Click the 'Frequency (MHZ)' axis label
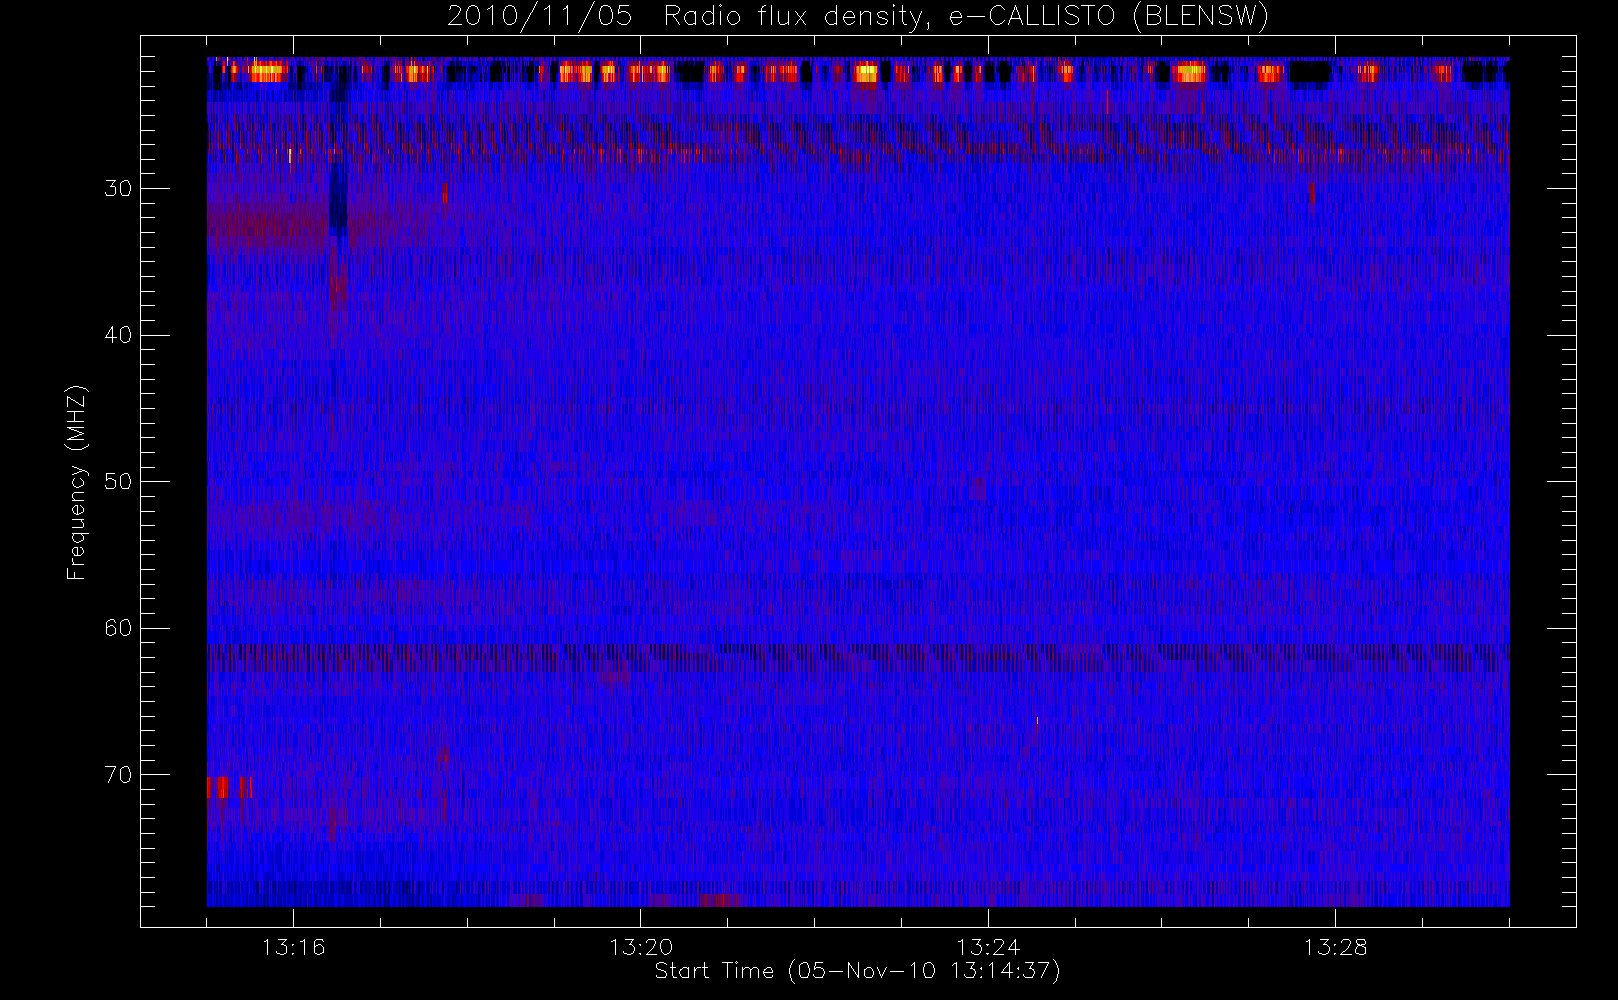This screenshot has height=1000, width=1618. 76,483
